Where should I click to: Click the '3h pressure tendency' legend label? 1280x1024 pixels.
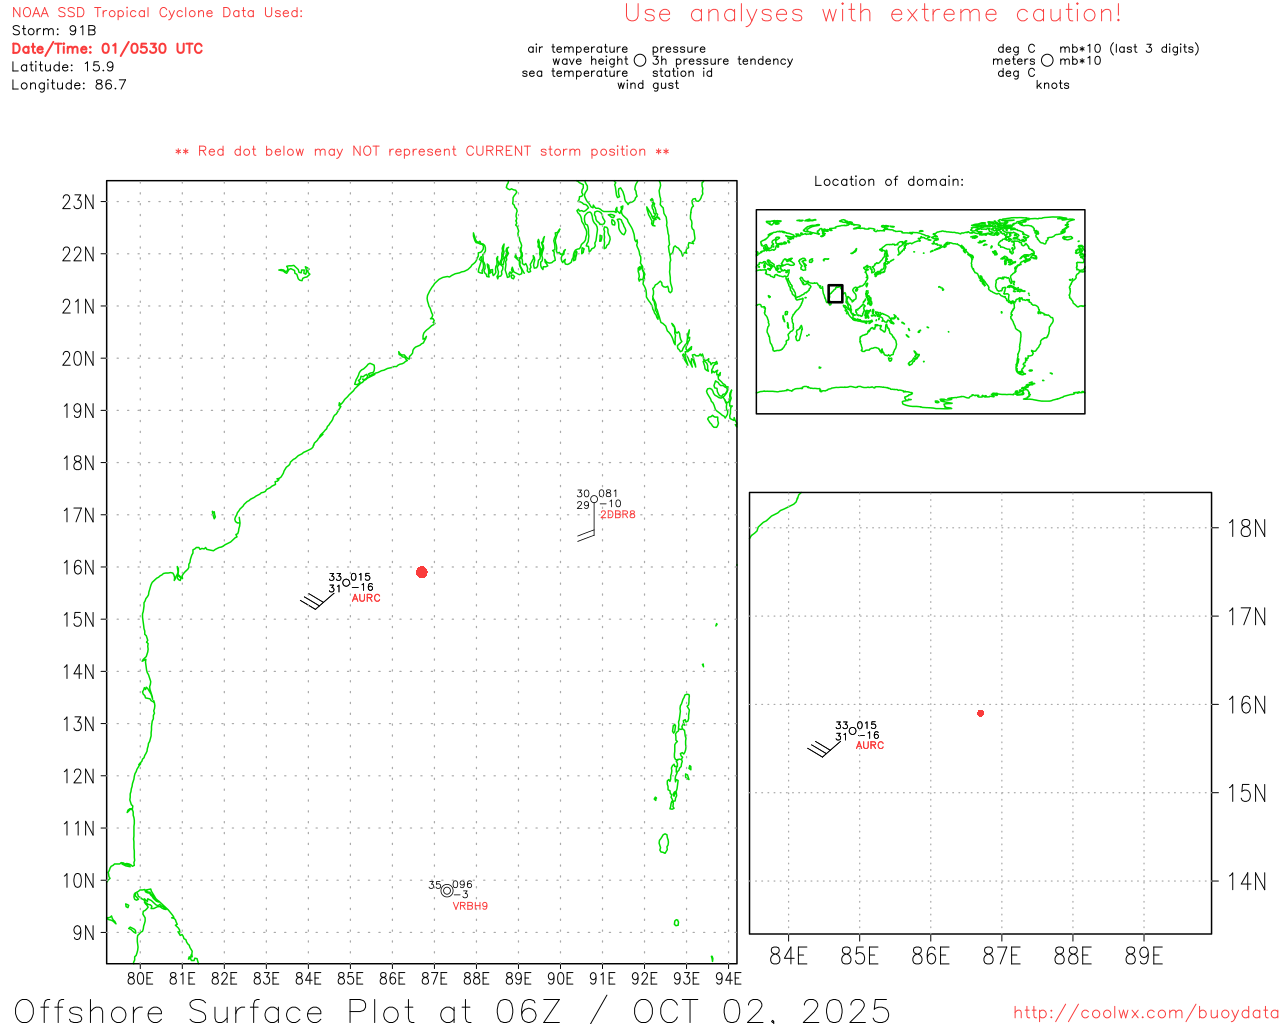723,61
